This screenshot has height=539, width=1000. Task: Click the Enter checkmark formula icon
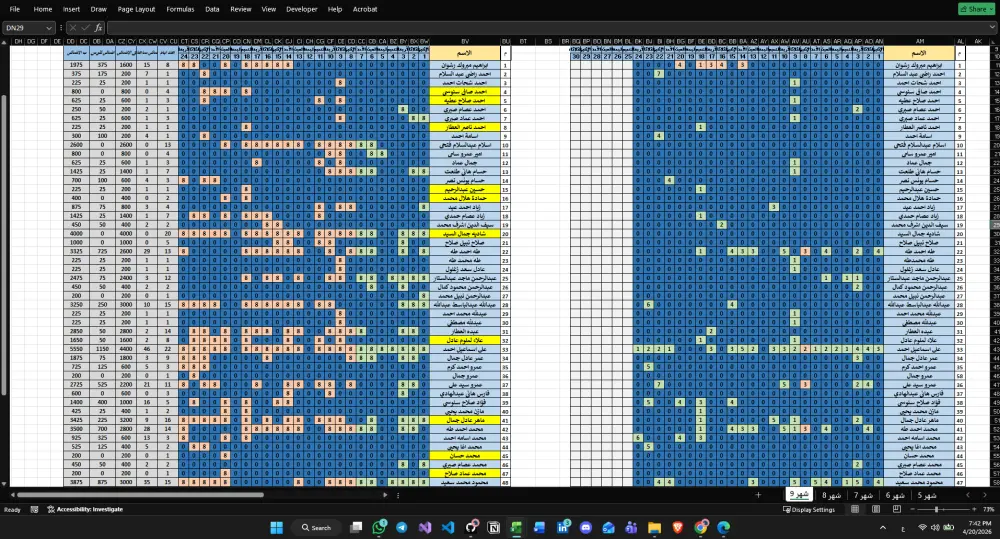(x=85, y=27)
